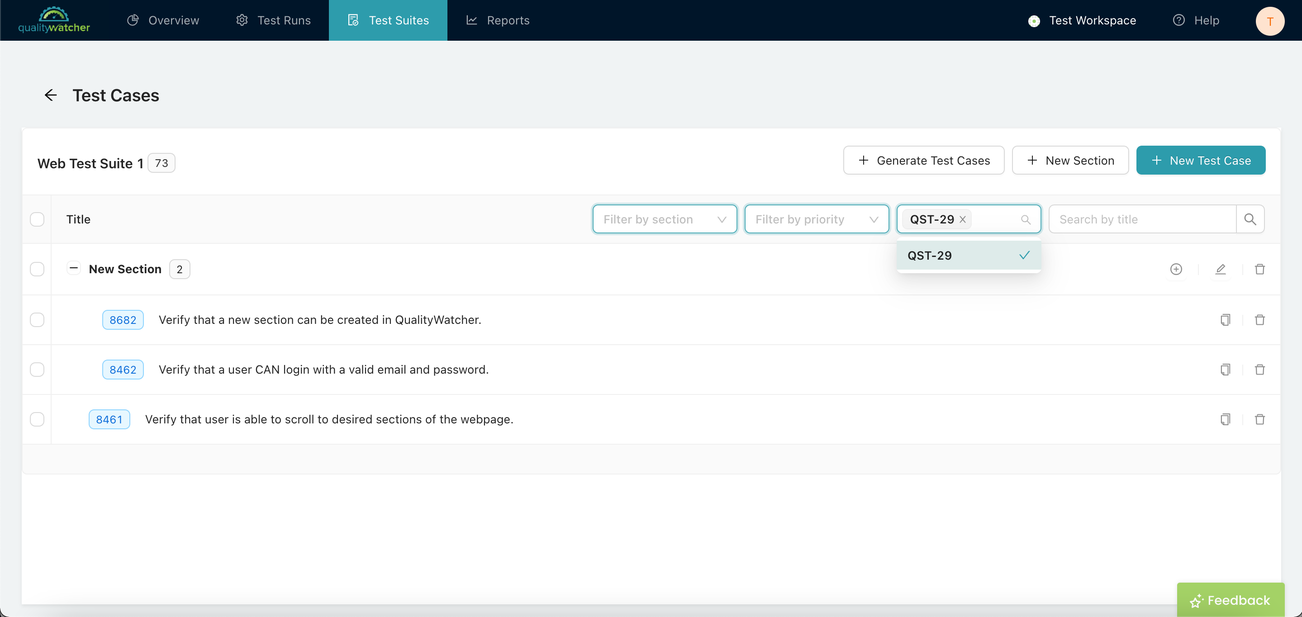Collapse New Section with the minus toggle
1302x617 pixels.
73,269
